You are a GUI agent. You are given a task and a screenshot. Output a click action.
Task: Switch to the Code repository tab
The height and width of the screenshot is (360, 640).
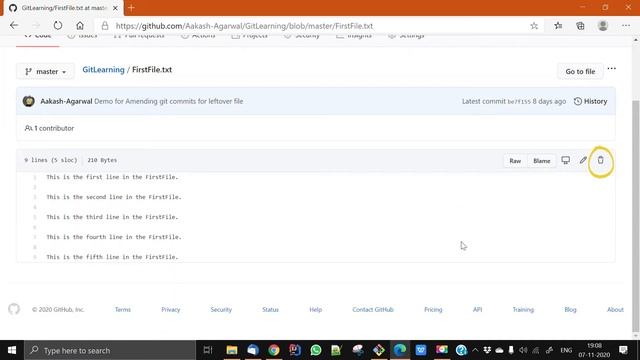(38, 36)
